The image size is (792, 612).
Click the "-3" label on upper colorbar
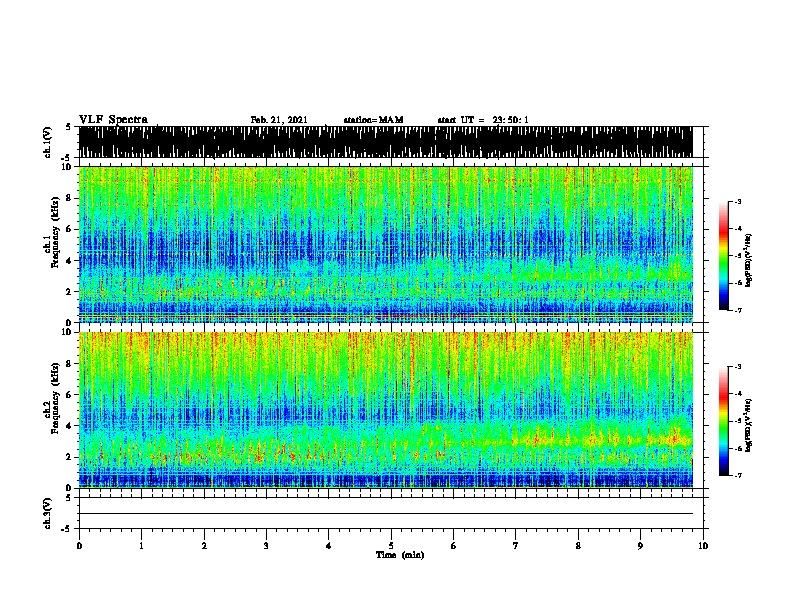click(737, 202)
